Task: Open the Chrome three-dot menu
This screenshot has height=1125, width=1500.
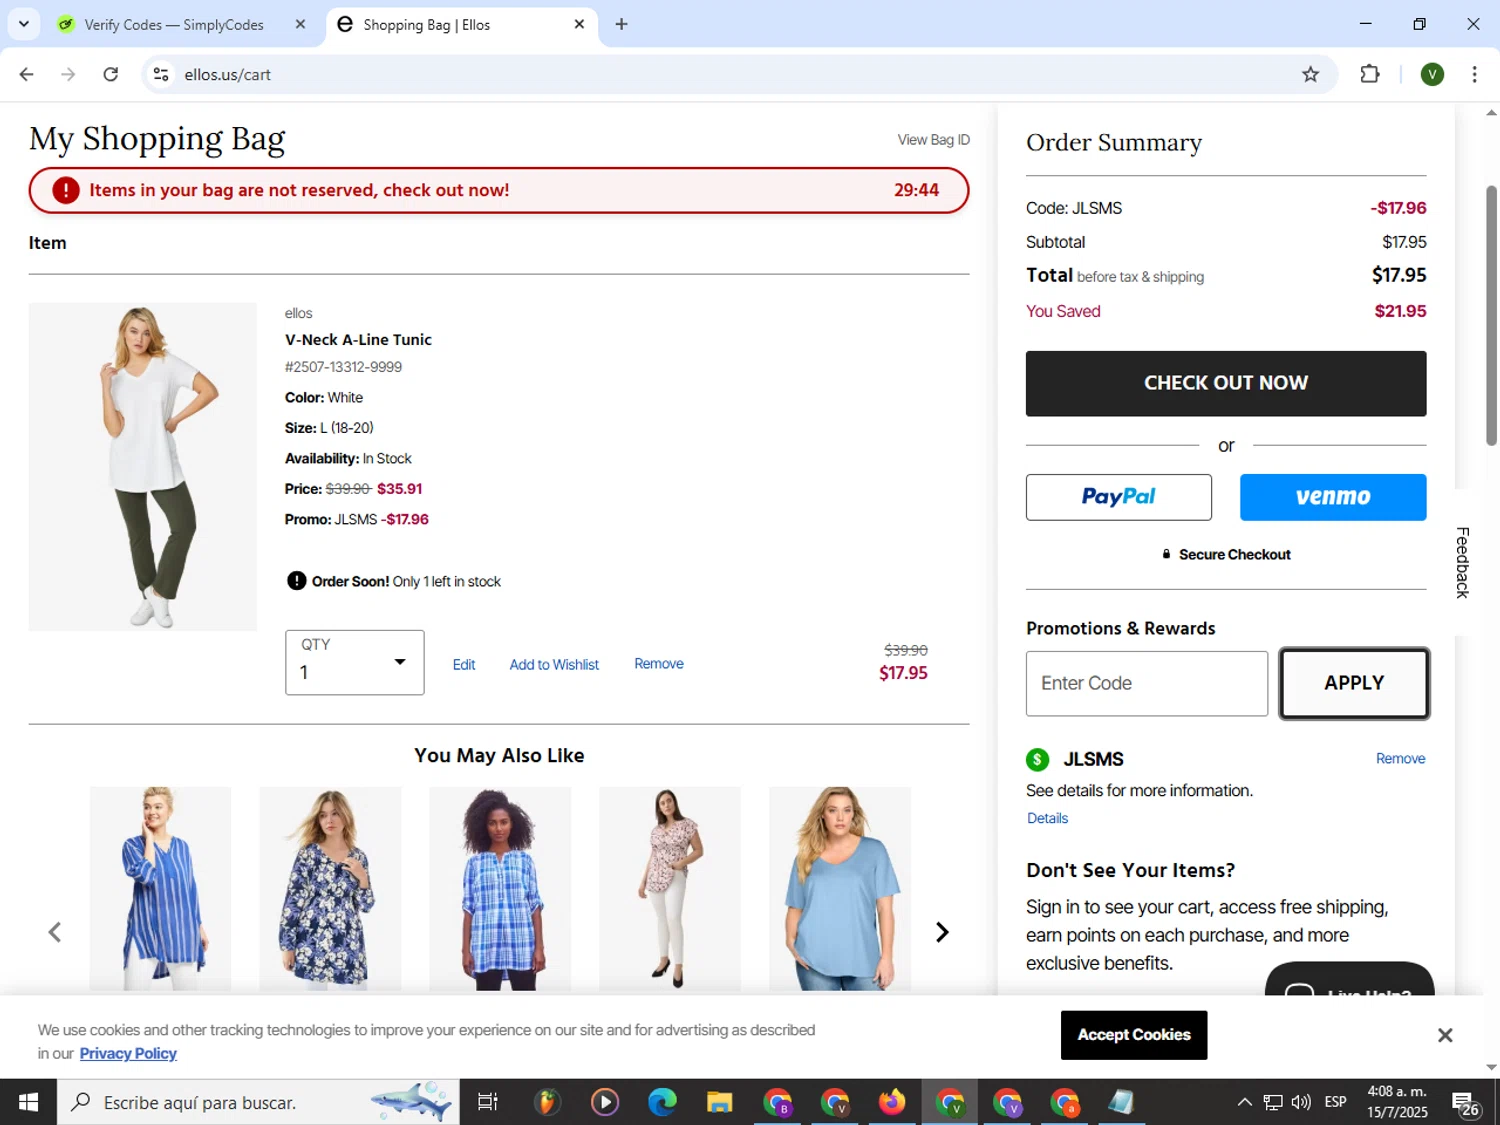Action: point(1474,74)
